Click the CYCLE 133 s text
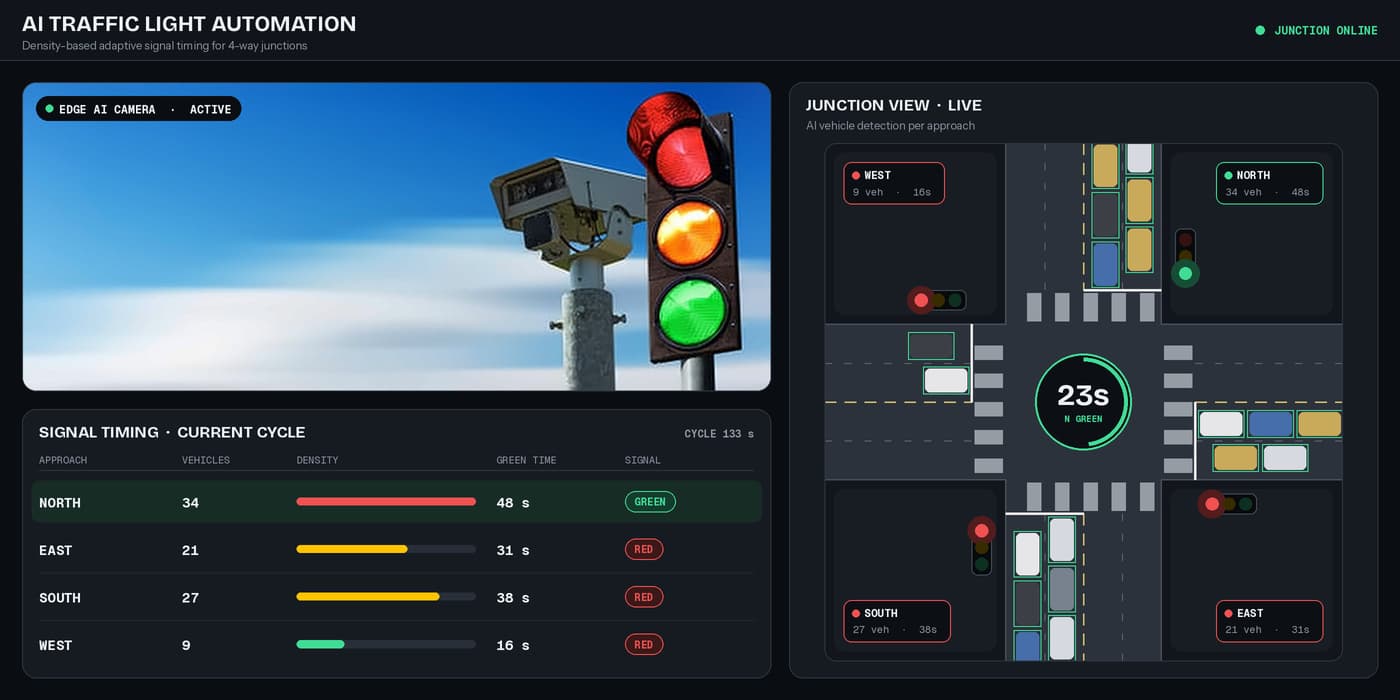The height and width of the screenshot is (700, 1400). [719, 434]
